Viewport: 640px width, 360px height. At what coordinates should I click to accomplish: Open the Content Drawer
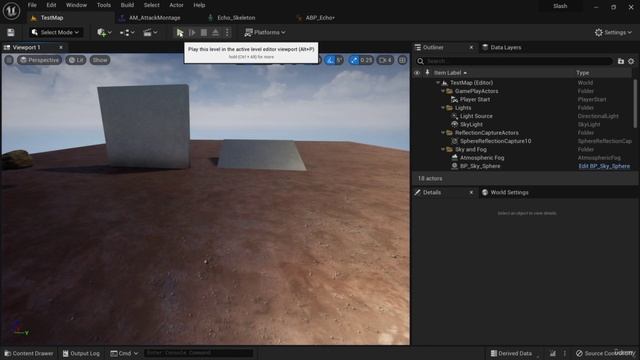[x=29, y=353]
